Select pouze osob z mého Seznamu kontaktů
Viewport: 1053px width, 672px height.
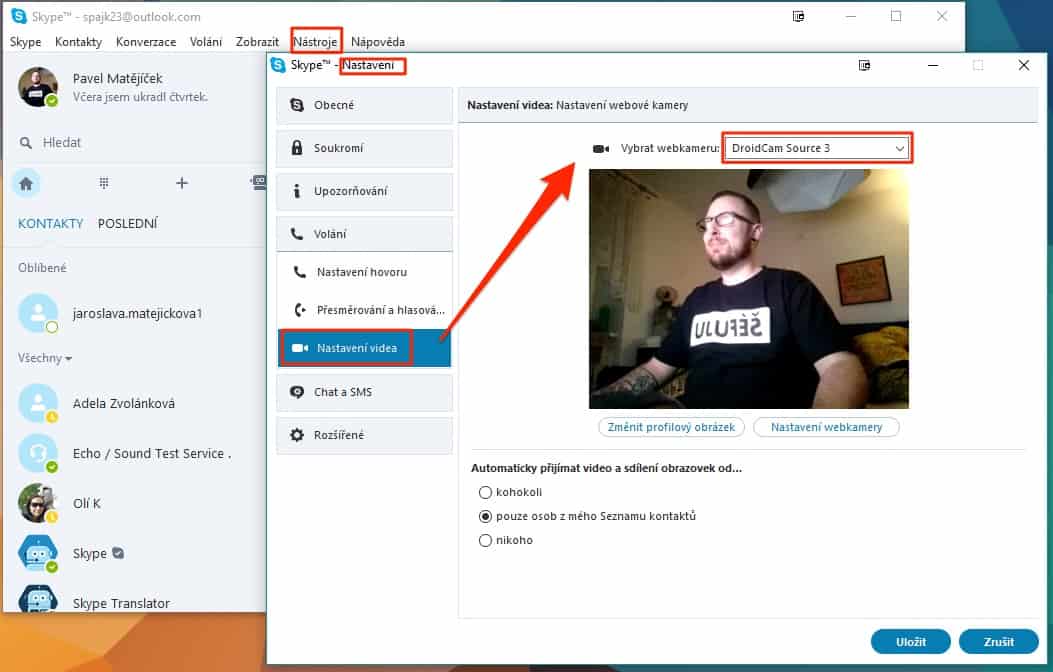(x=486, y=516)
